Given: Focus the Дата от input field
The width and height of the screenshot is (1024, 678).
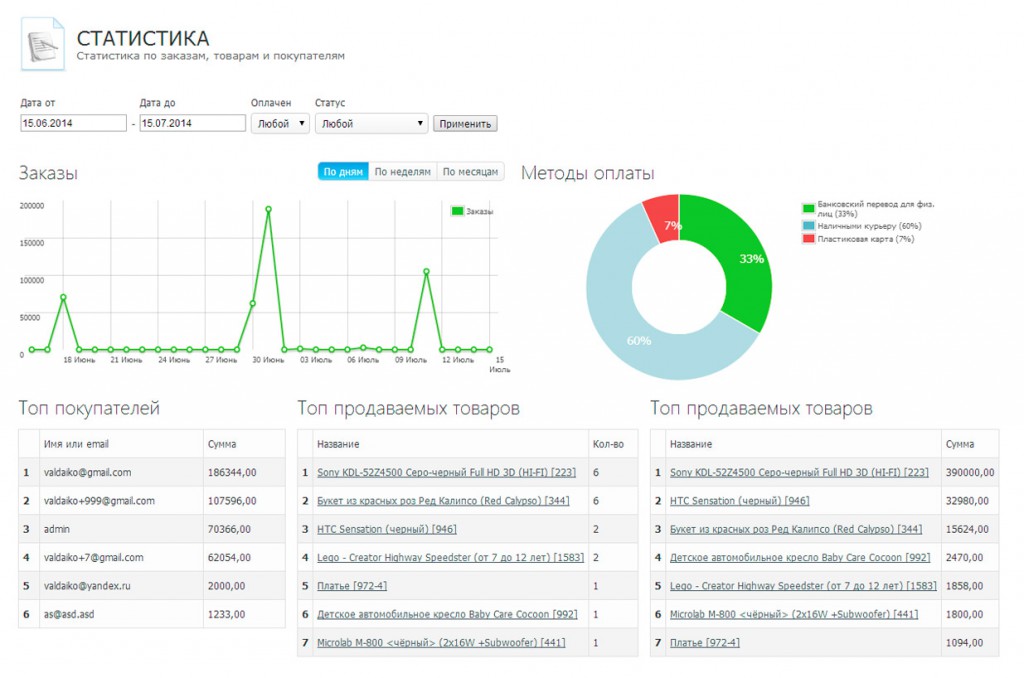Looking at the screenshot, I should (x=73, y=124).
